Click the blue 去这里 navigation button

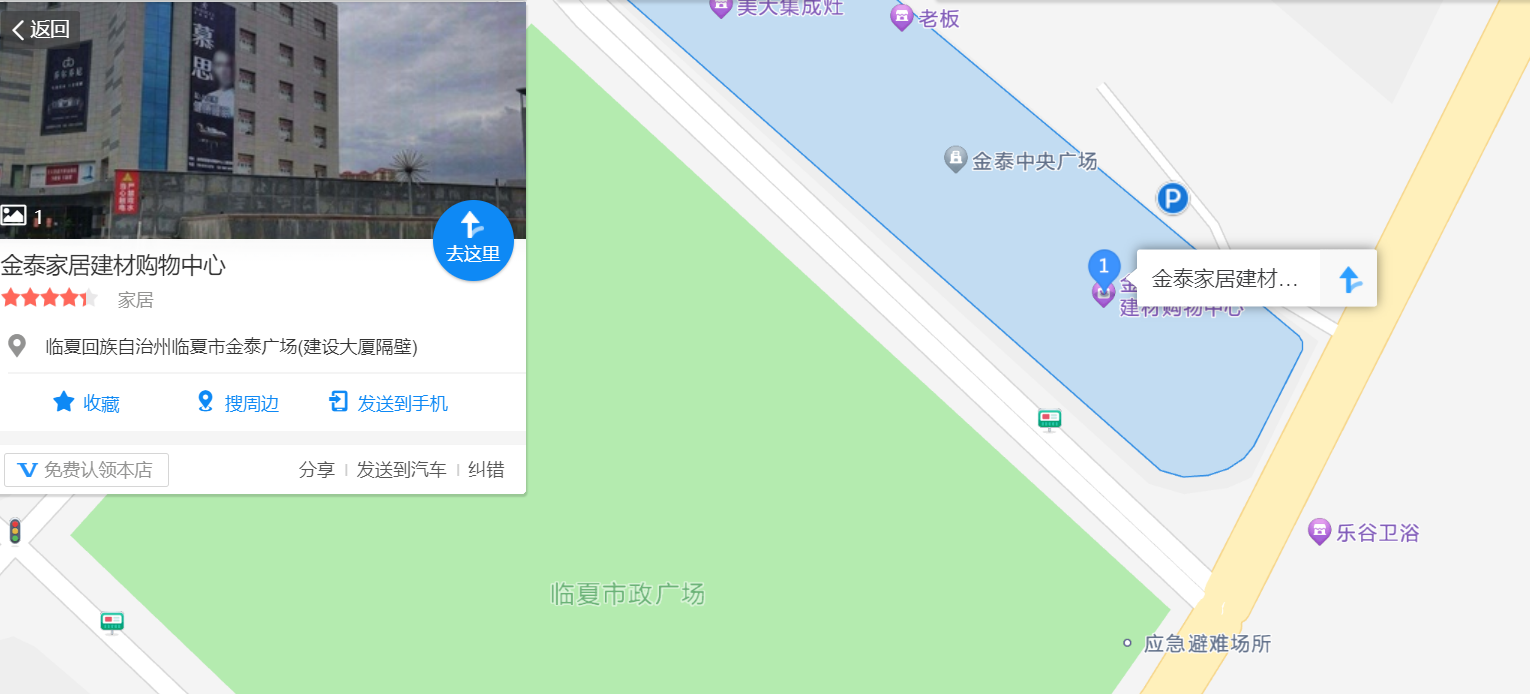[473, 241]
